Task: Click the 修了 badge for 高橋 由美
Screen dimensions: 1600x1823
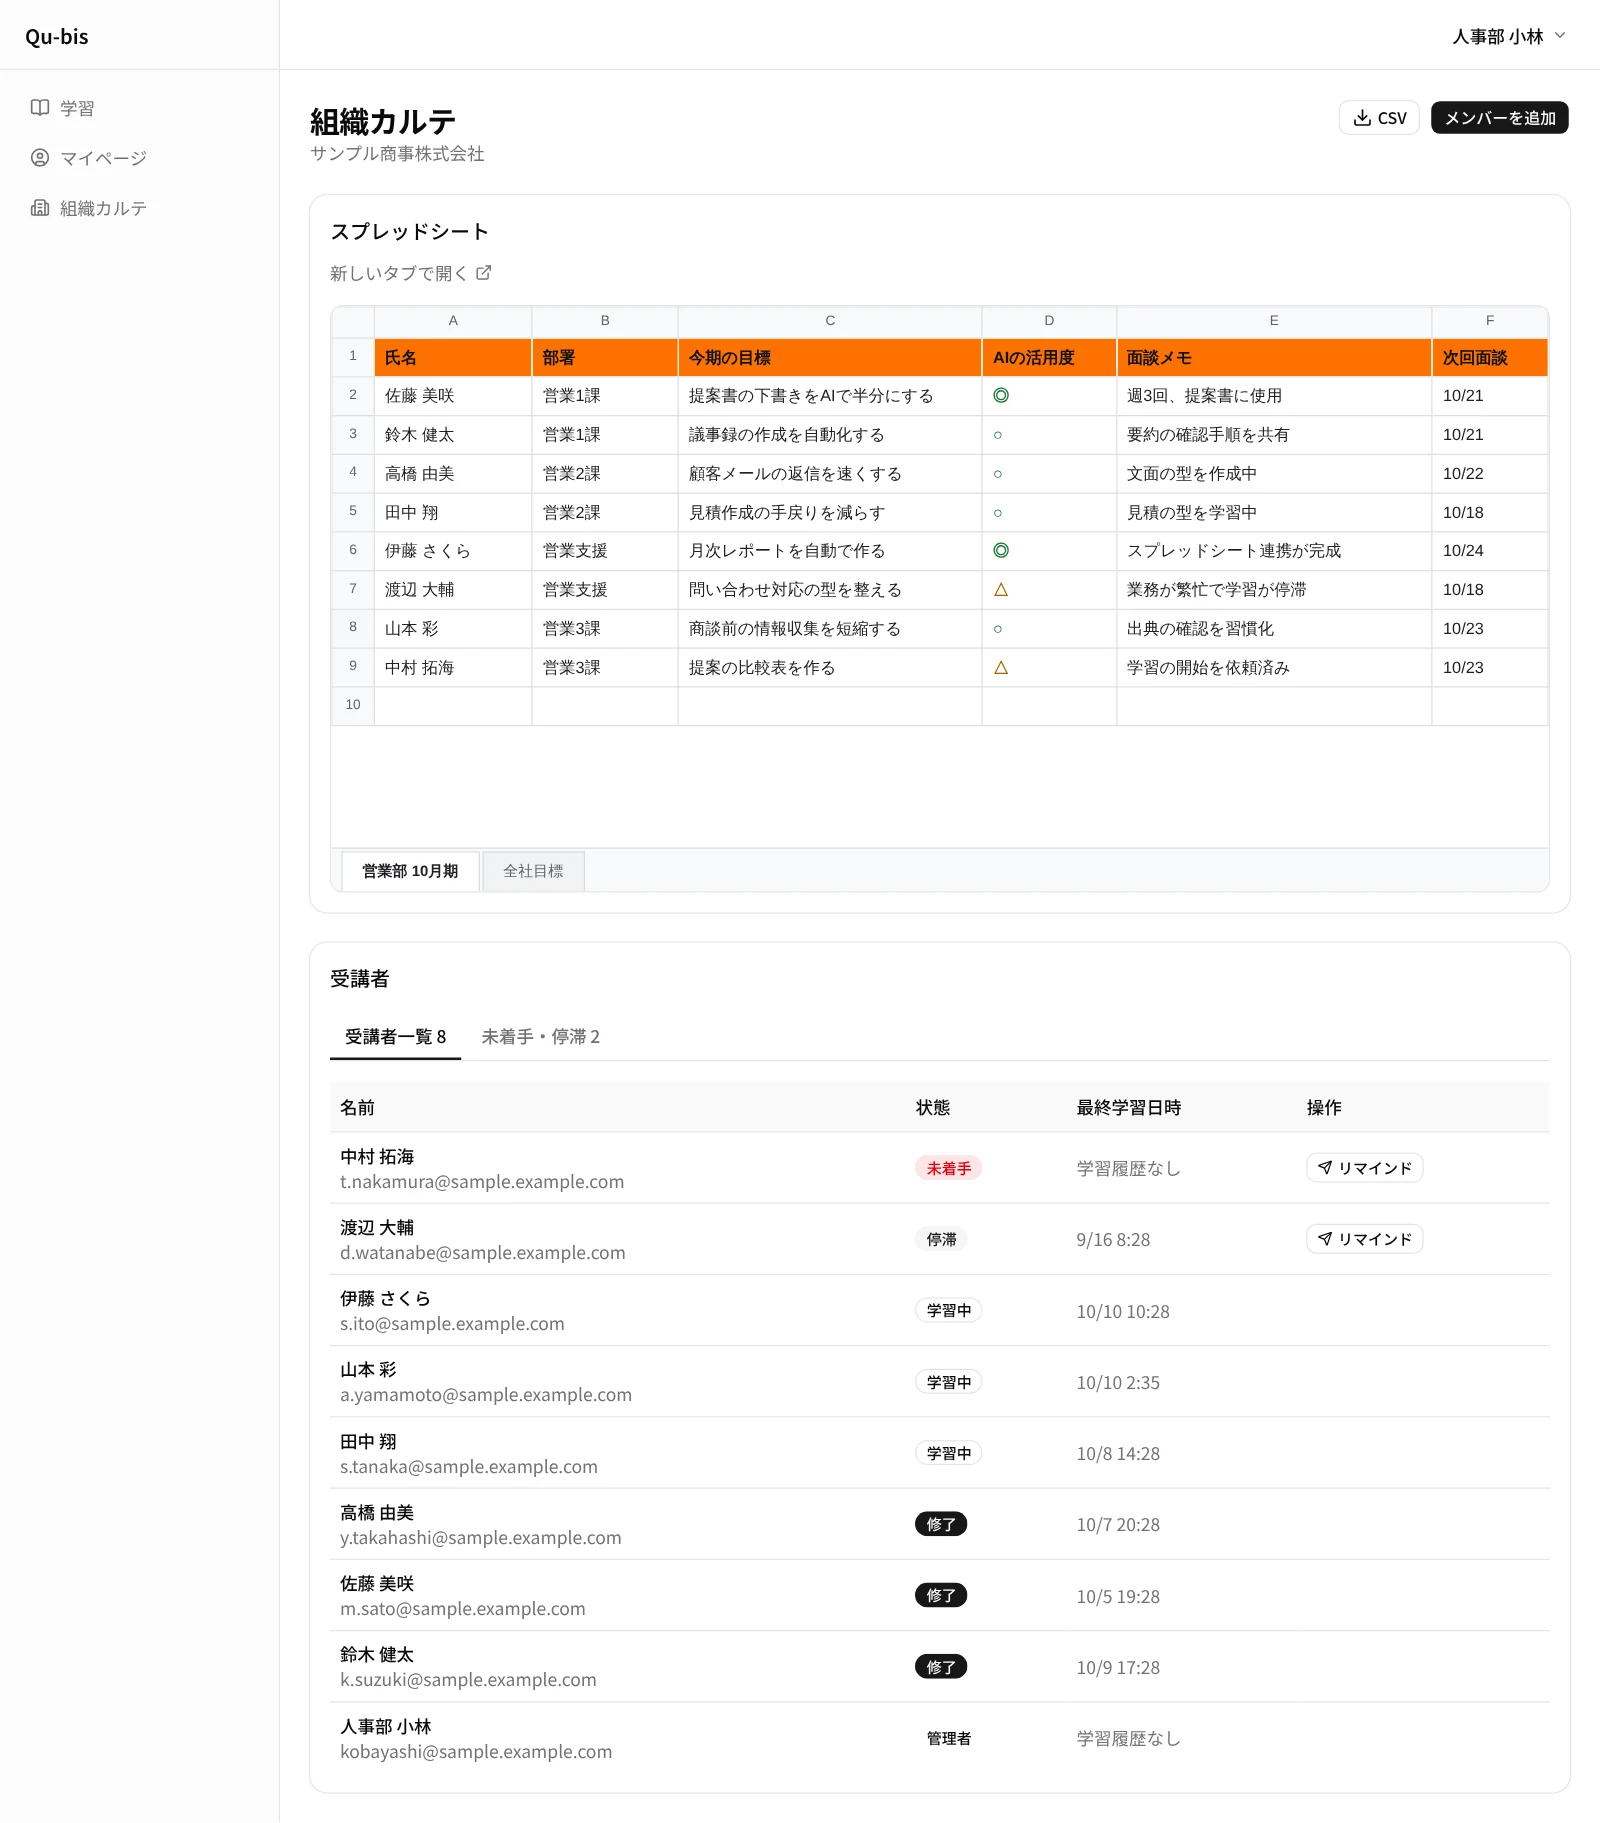Action: tap(941, 1524)
